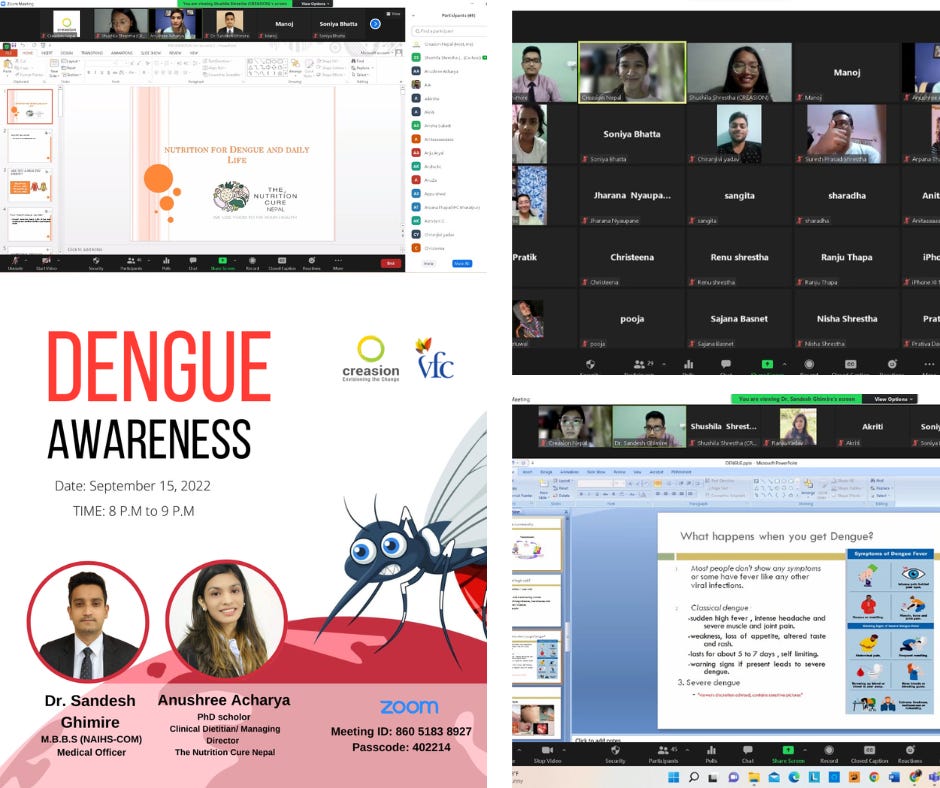This screenshot has width=940, height=788.
Task: Expand caret beside Share Screen in gallery view window
Action: (x=784, y=364)
